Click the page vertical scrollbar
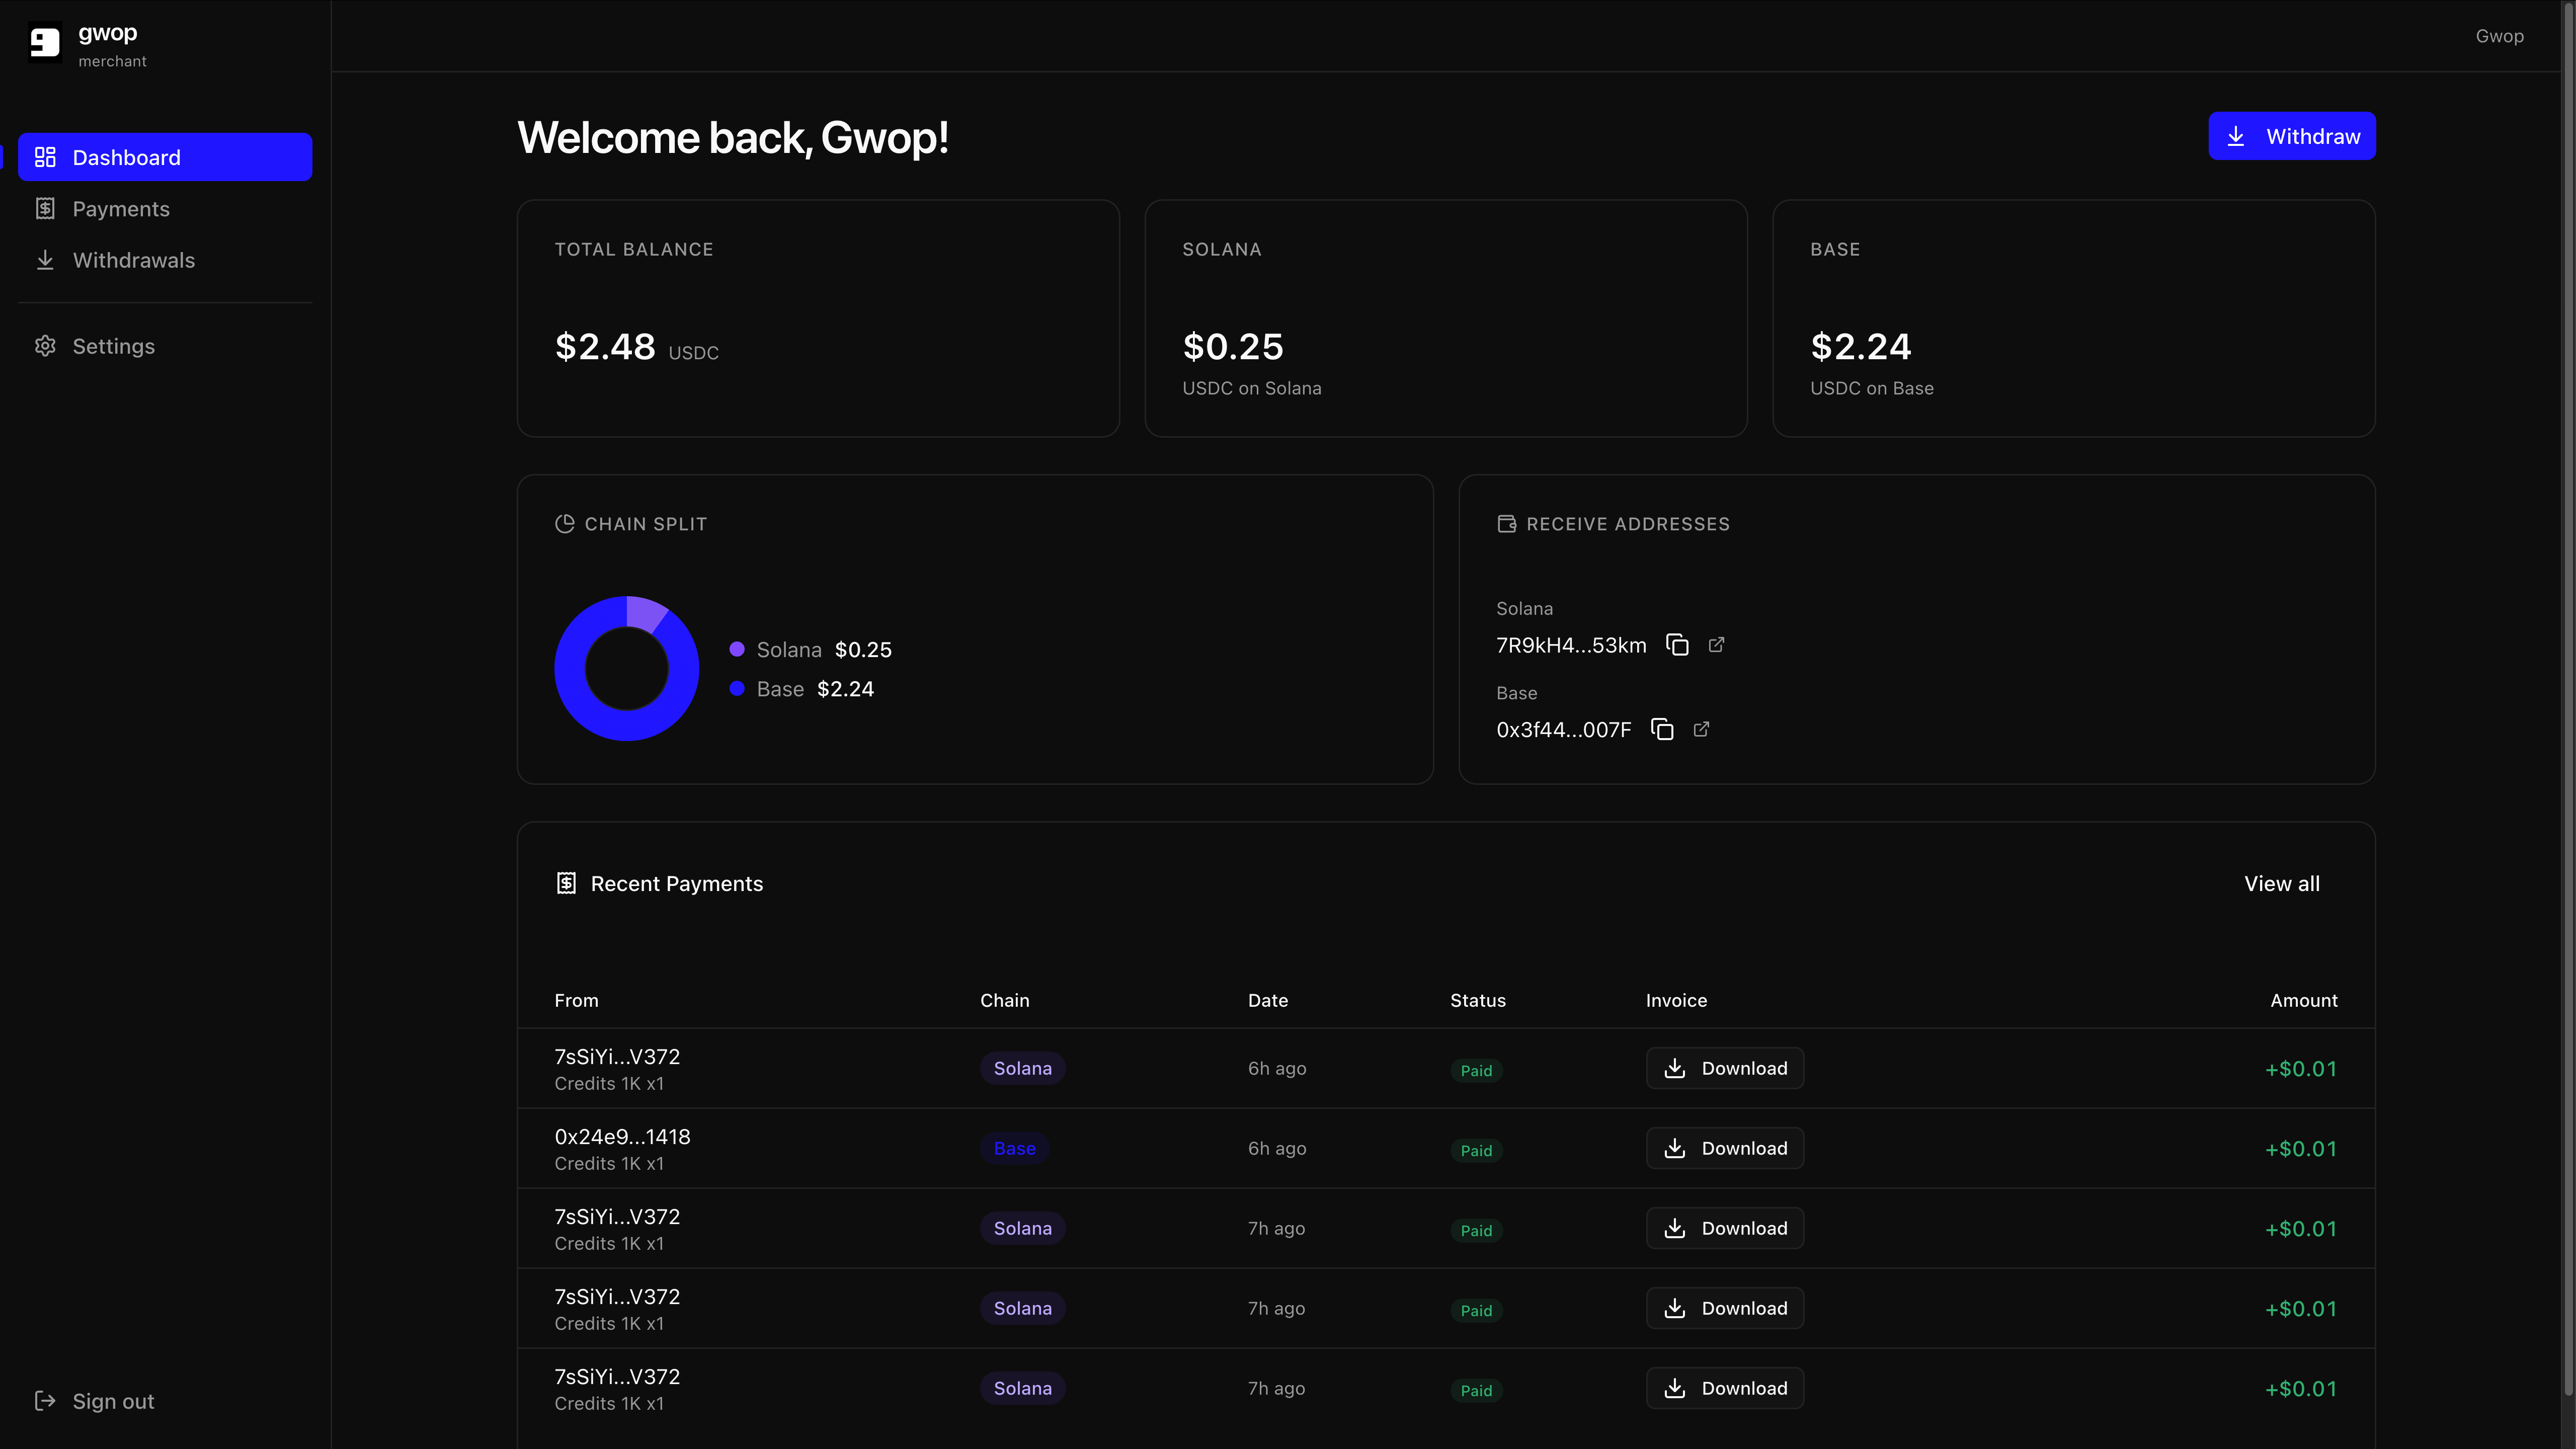Screen dimensions: 2576x1449 [x=2568, y=700]
